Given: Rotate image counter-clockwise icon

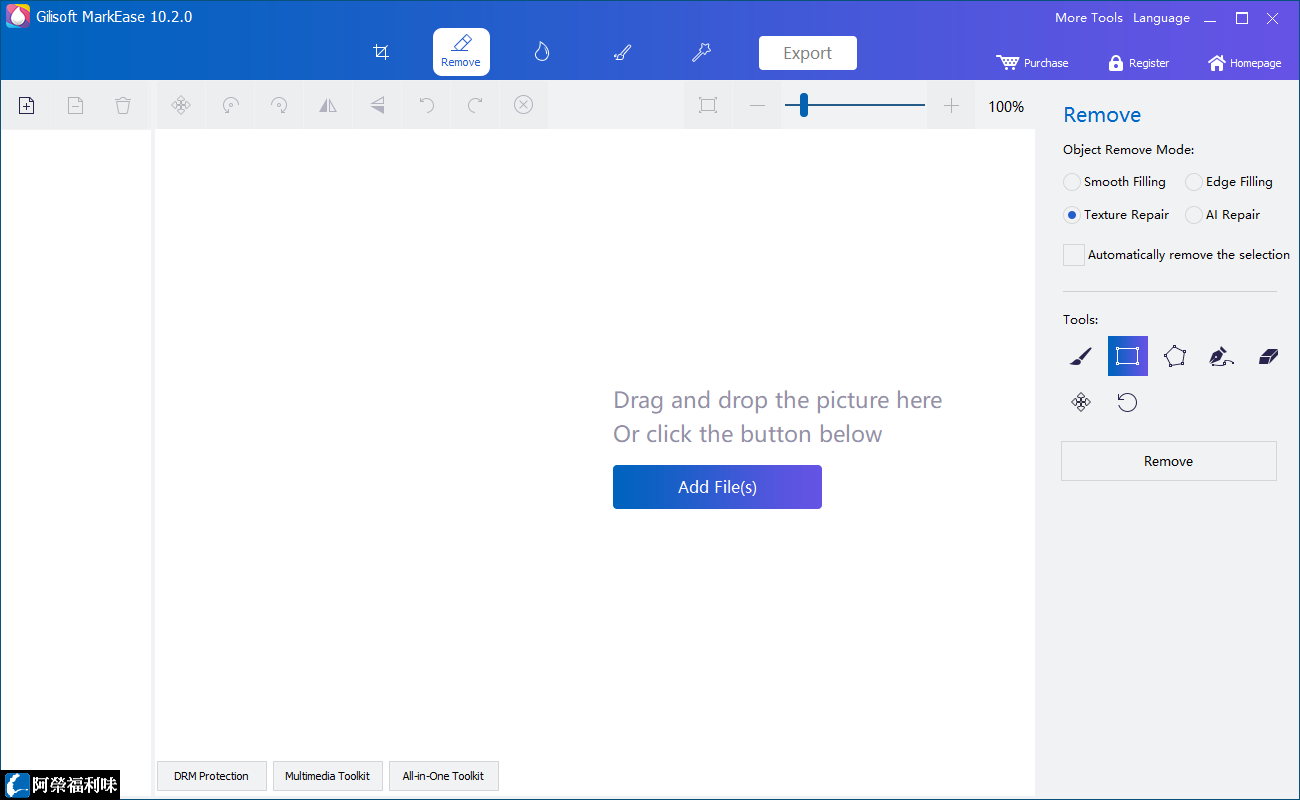Looking at the screenshot, I should (x=230, y=105).
